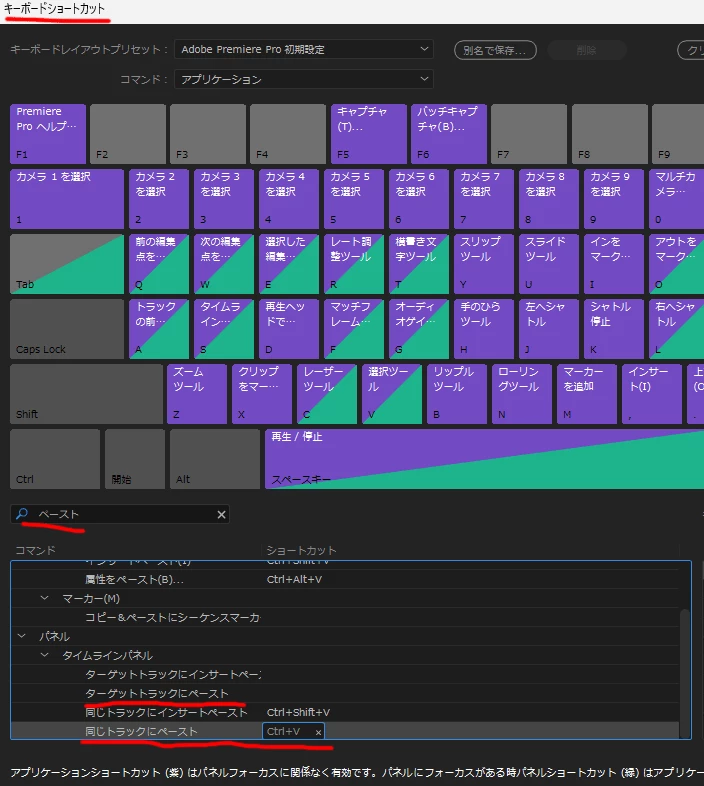Select the 同じトラックにインサートペースト row

pyautogui.click(x=345, y=712)
